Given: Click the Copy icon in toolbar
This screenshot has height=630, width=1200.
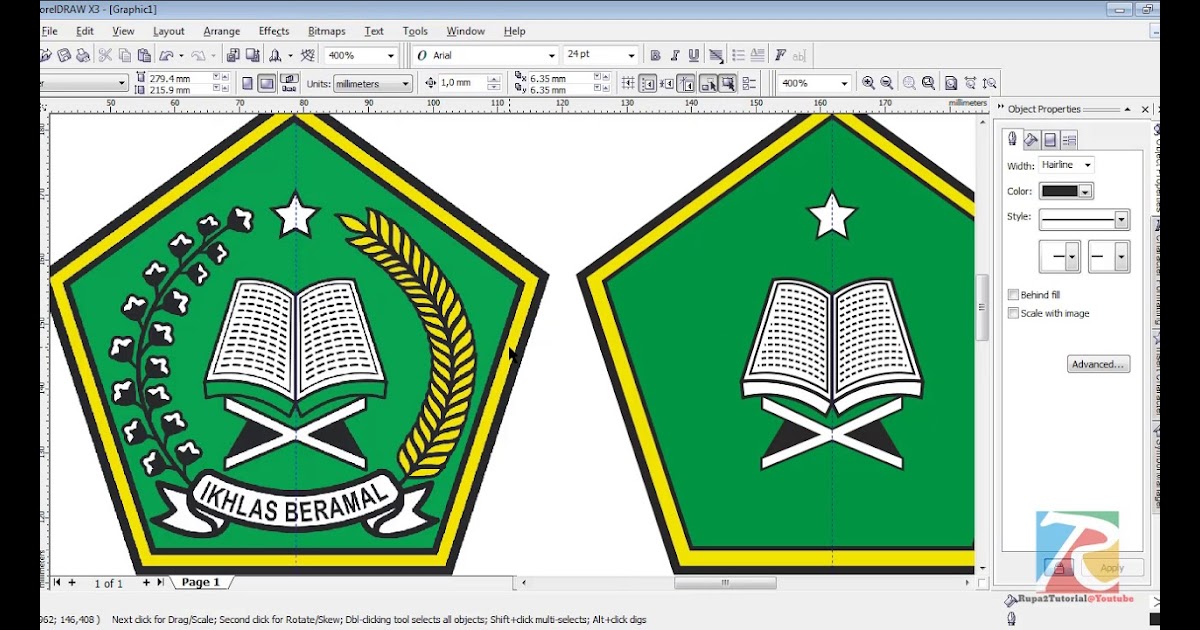Looking at the screenshot, I should [x=125, y=56].
